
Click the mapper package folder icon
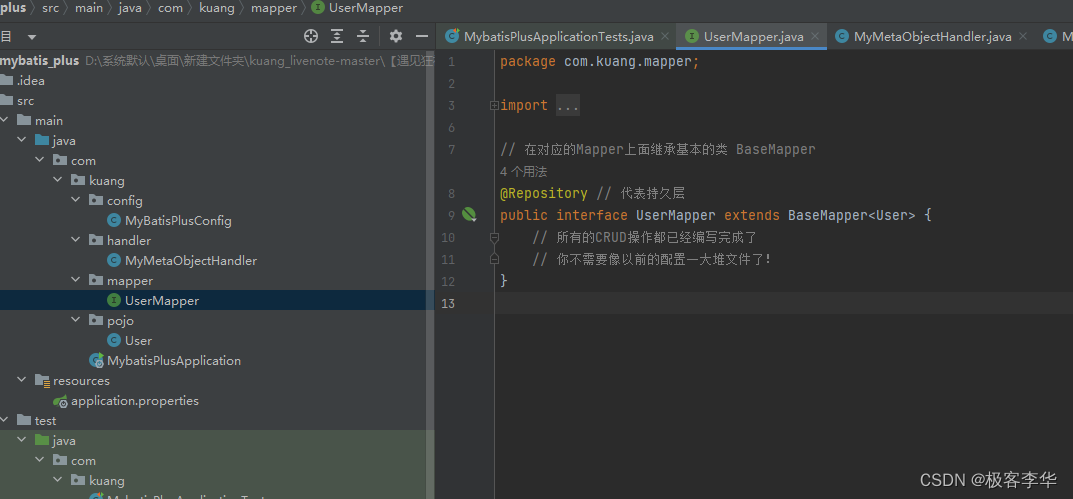[96, 281]
